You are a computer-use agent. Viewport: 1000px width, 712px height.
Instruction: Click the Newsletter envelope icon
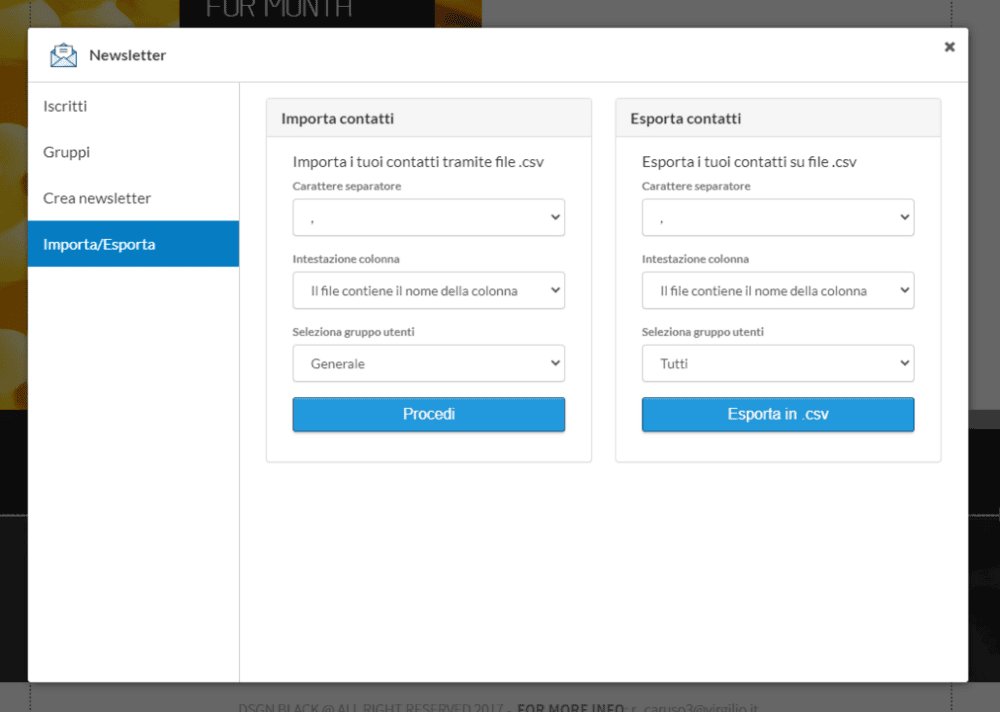64,56
